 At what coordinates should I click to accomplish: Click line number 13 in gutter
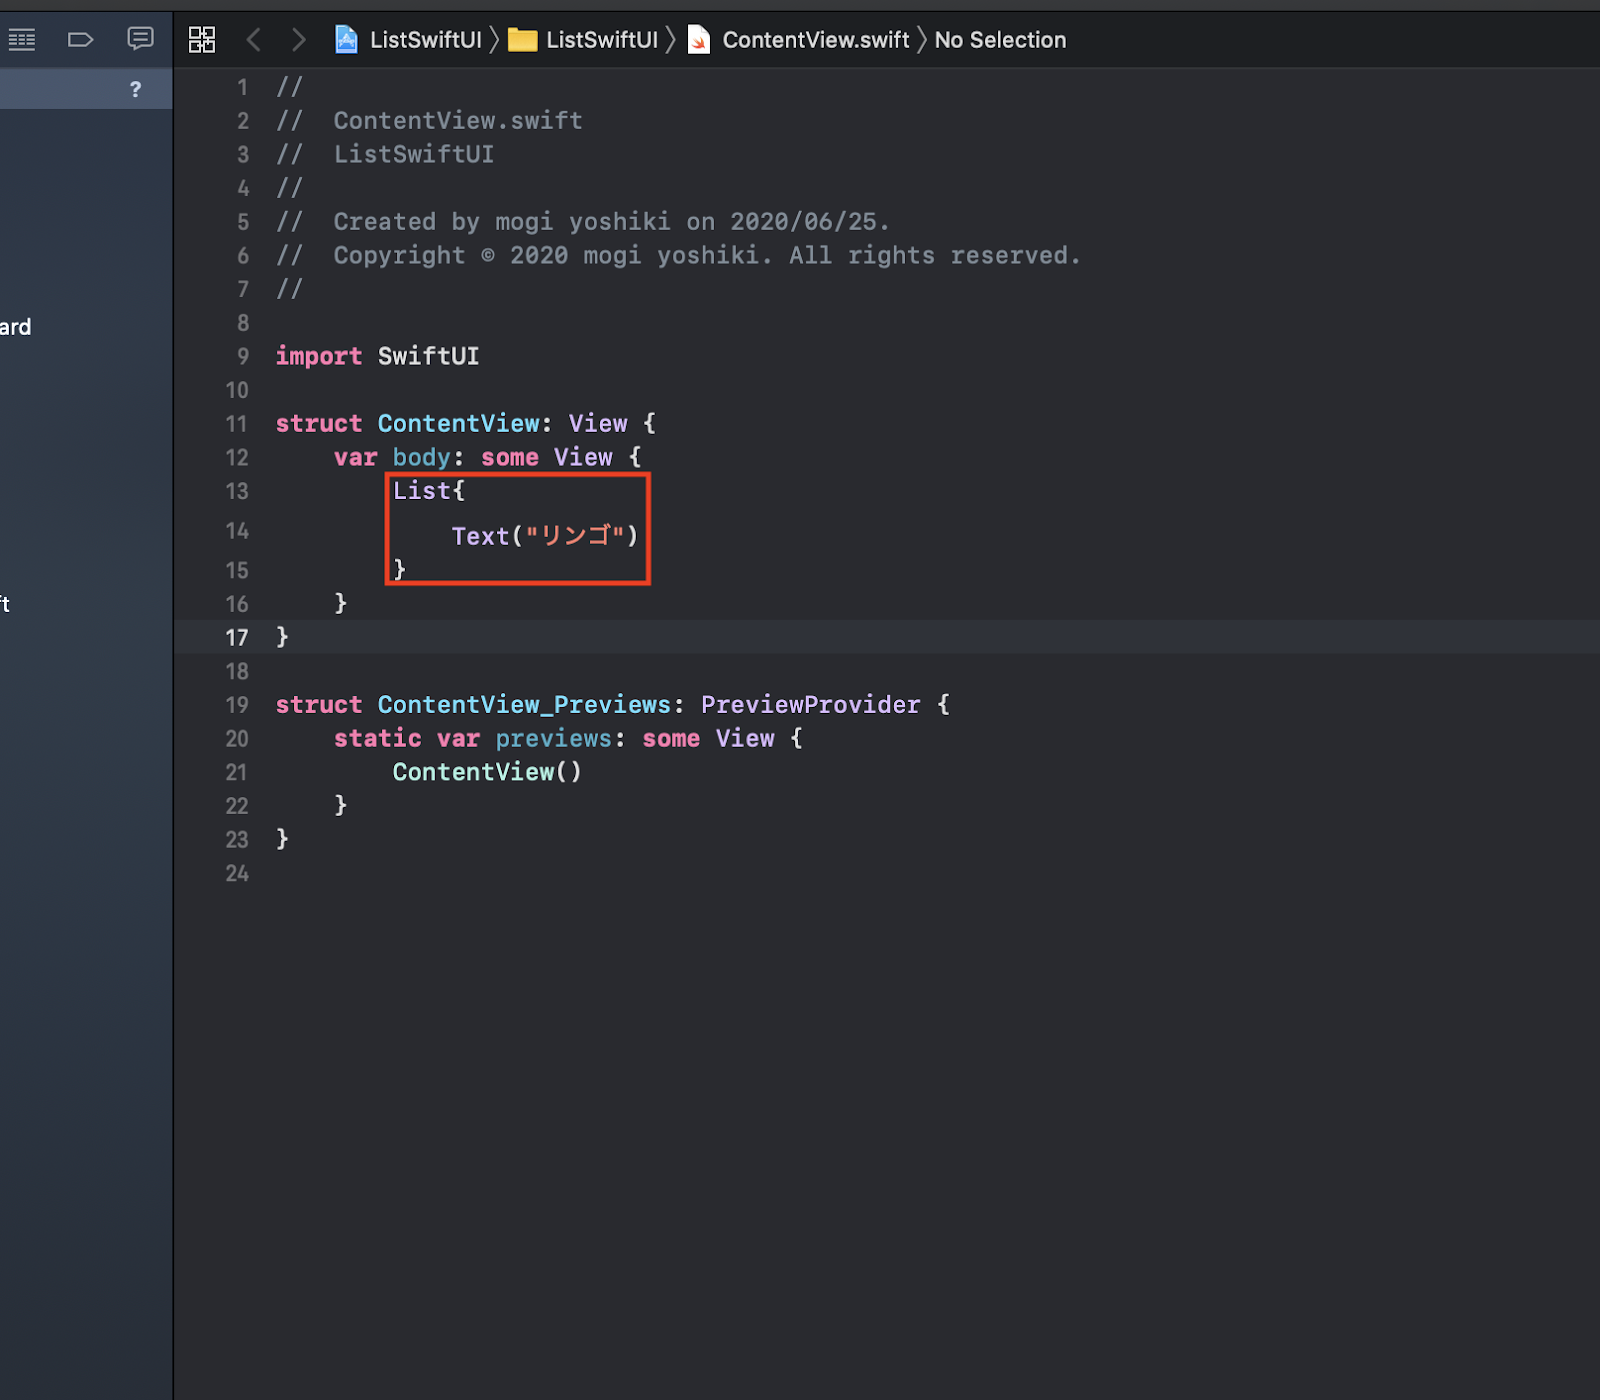pos(237,491)
